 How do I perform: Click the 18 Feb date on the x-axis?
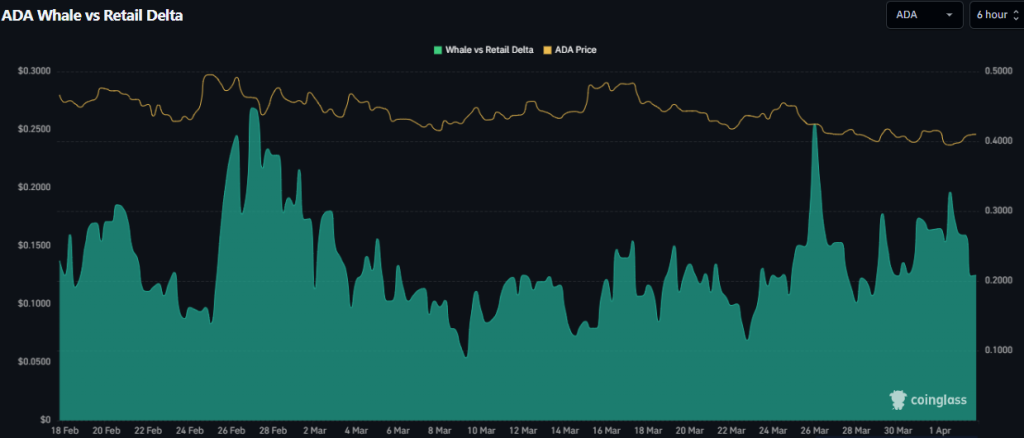(64, 430)
